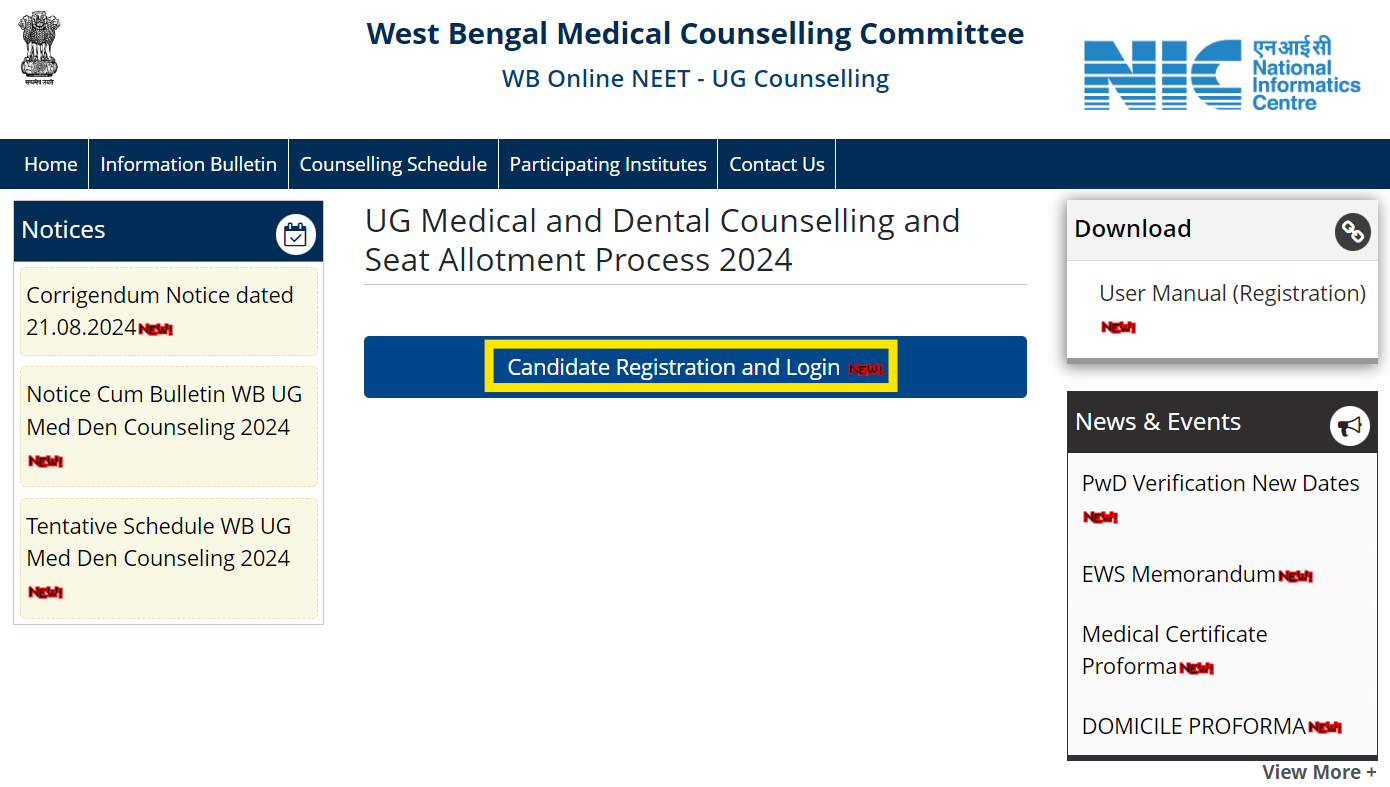Open PwD Verification New Dates news

point(1220,483)
